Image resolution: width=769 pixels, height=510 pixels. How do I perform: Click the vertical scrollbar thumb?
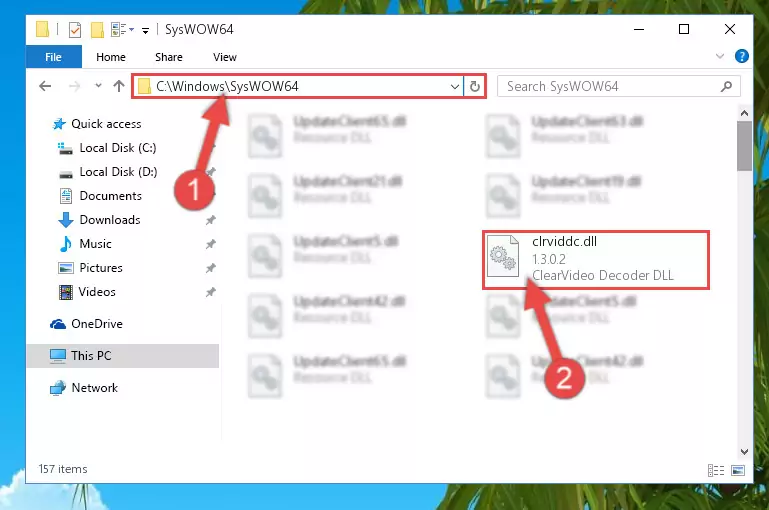pyautogui.click(x=744, y=146)
